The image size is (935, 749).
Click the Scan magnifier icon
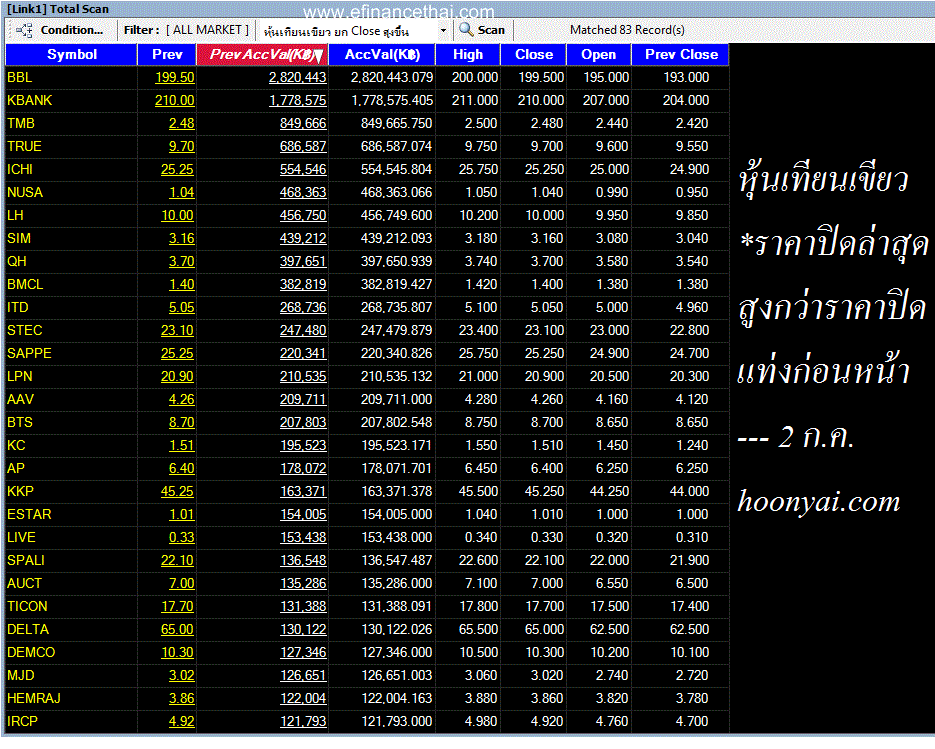[x=466, y=30]
